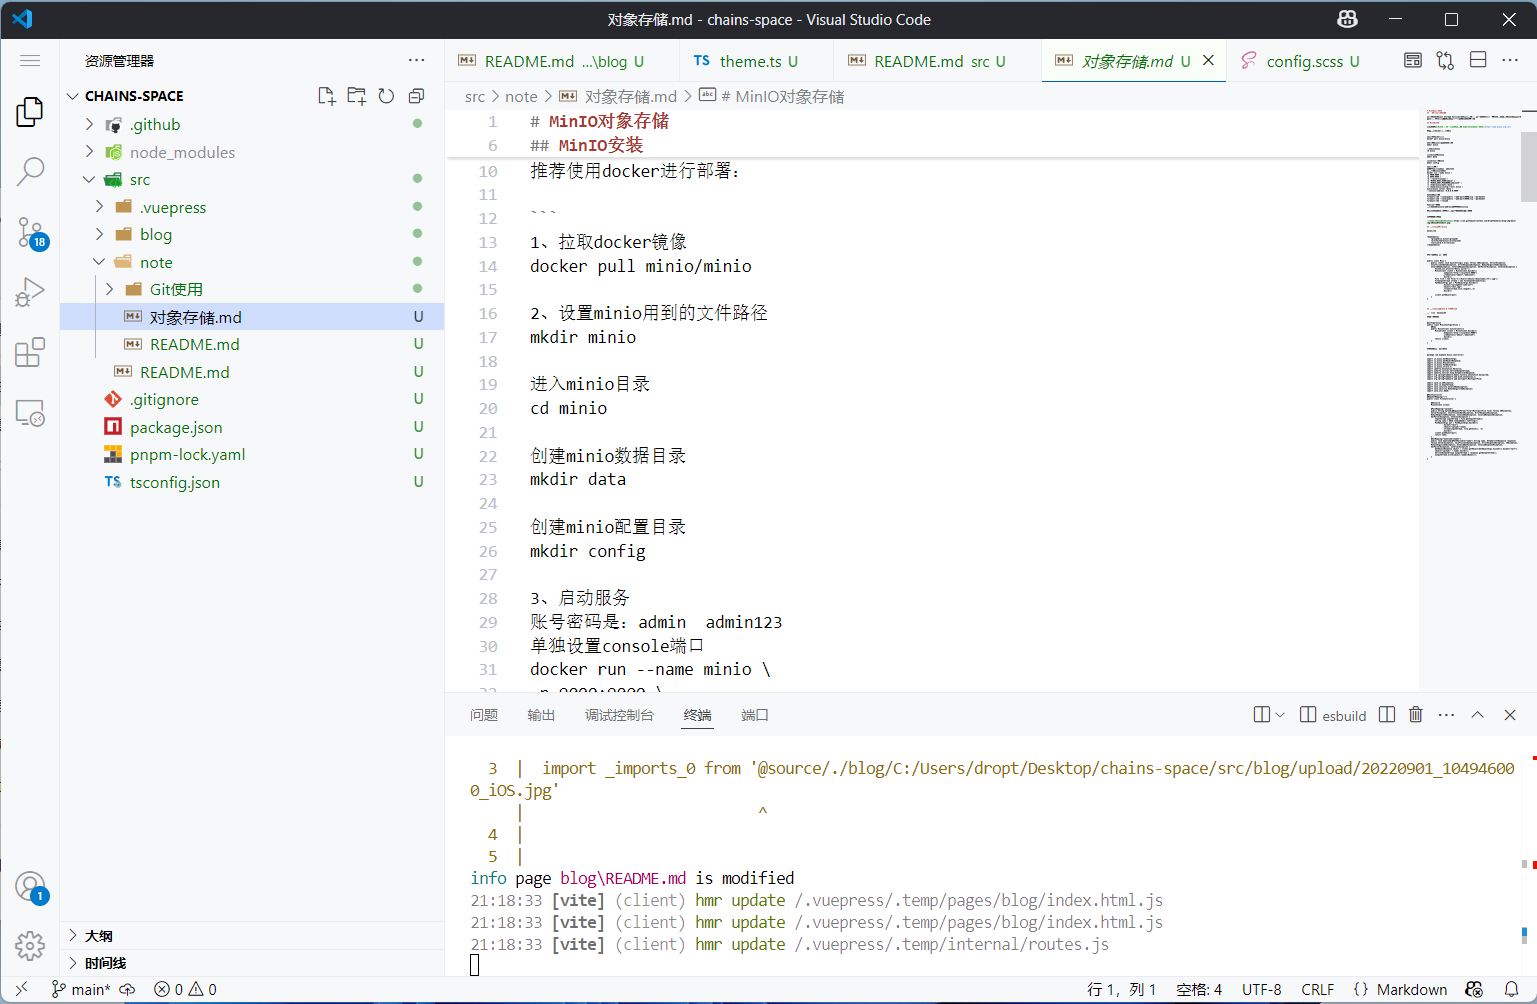The width and height of the screenshot is (1537, 1004).
Task: Change indentation 空格: 4 setting
Action: pos(1199,989)
